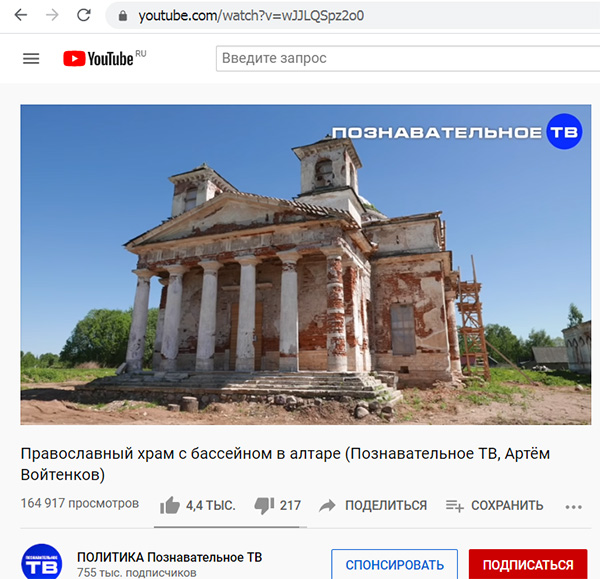
Task: Open ПОЛИТИКА Познавательное ТВ channel name link
Action: point(170,557)
